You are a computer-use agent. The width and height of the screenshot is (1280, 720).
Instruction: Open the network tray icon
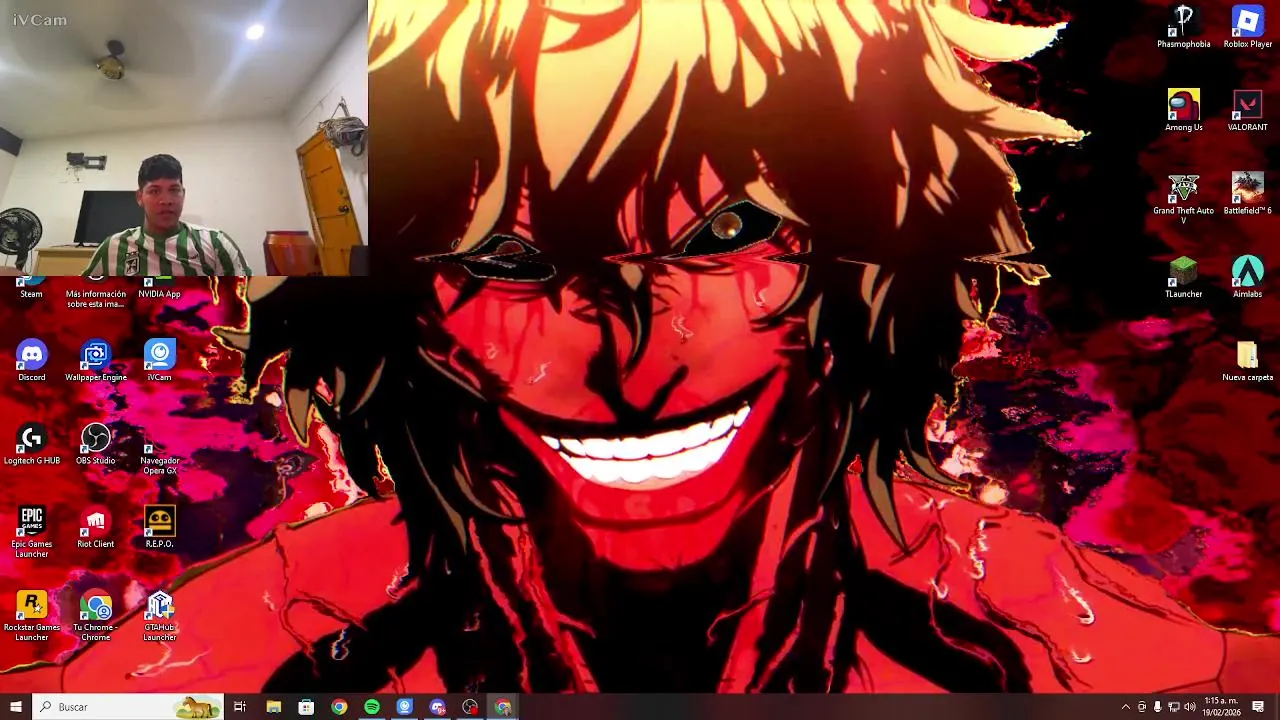coord(1174,707)
